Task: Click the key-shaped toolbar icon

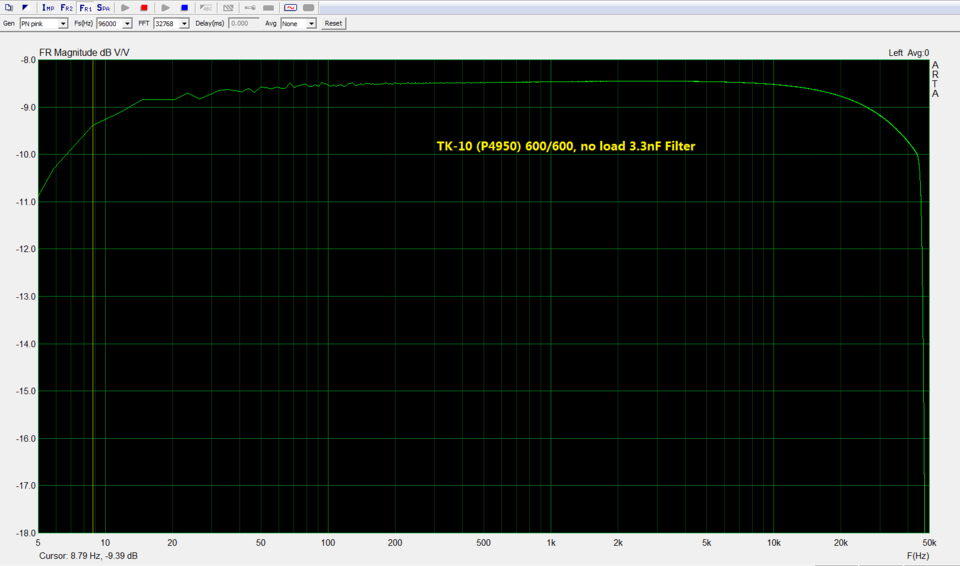Action: (x=250, y=7)
